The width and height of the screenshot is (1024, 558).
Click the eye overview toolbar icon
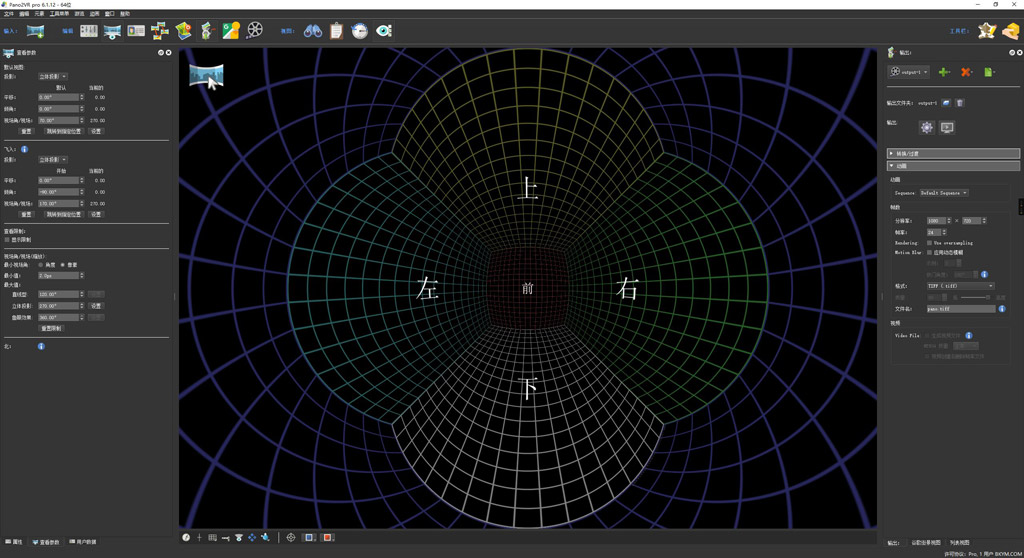tap(384, 31)
